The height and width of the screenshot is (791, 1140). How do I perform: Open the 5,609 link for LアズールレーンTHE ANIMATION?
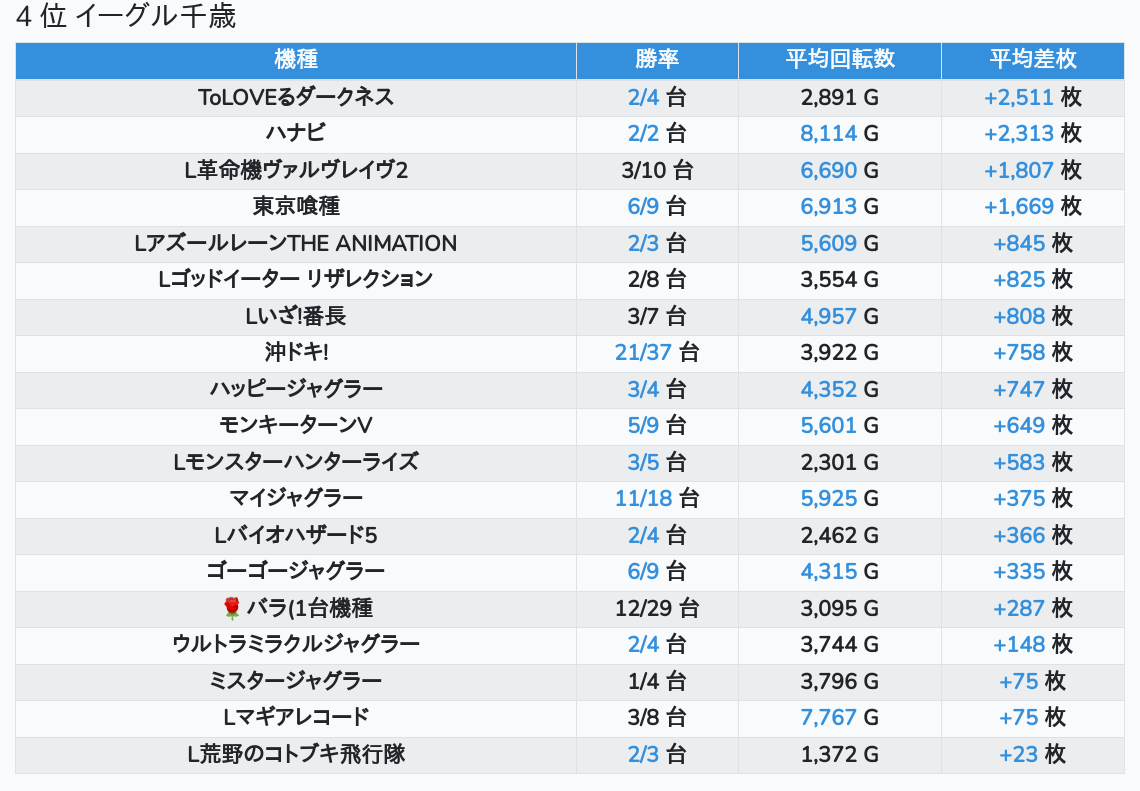pos(828,243)
